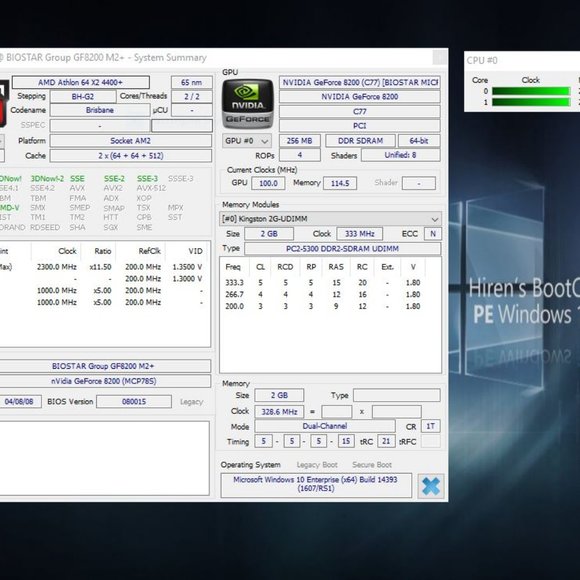Click the ECC value N field

[x=433, y=234]
